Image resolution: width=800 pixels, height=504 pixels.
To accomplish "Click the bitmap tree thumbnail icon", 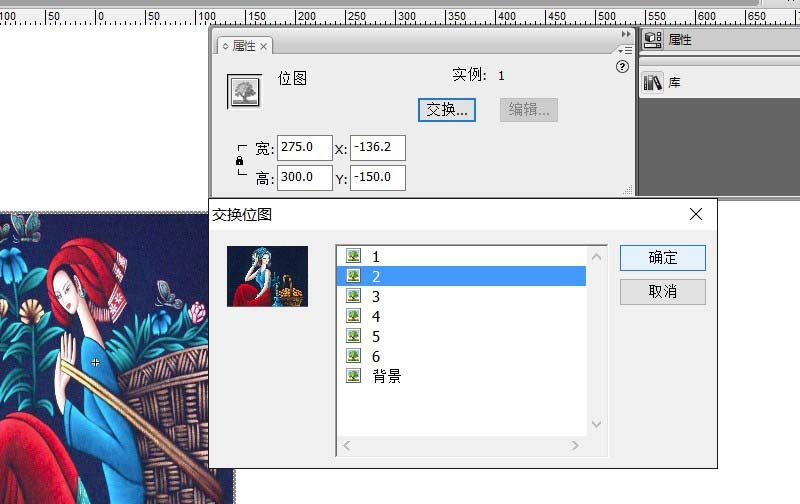I will (244, 92).
